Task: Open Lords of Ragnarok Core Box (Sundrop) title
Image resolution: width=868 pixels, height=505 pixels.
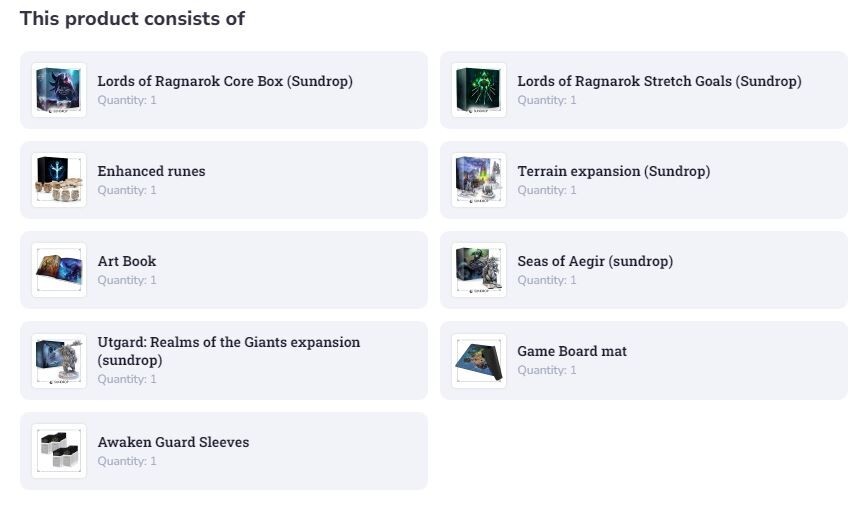Action: [x=225, y=81]
